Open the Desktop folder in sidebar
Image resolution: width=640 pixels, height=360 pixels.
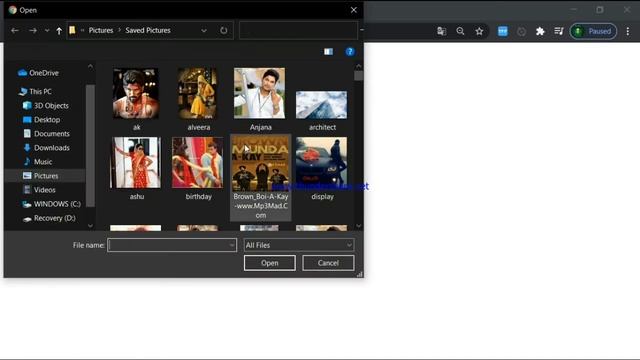(41, 120)
